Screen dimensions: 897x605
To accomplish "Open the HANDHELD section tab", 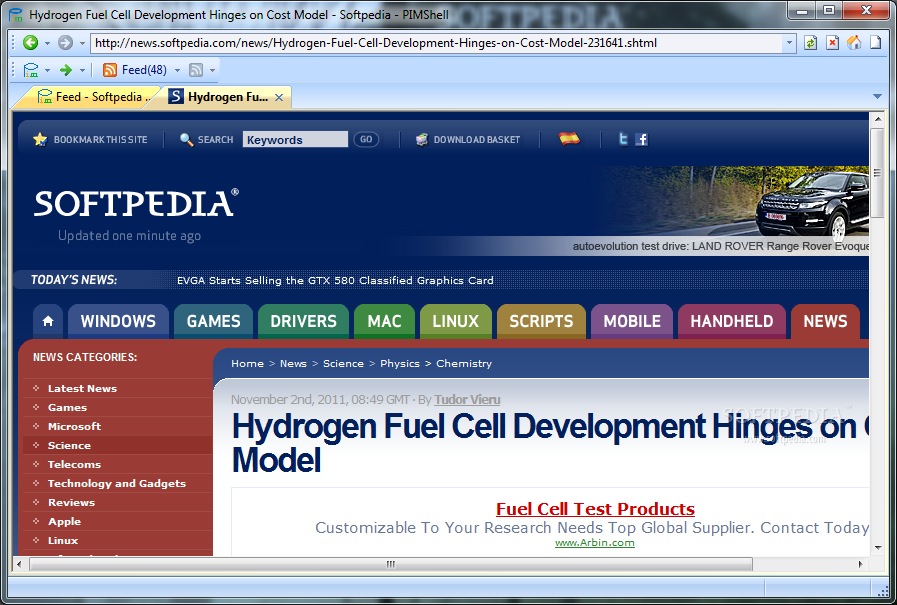I will pos(732,321).
